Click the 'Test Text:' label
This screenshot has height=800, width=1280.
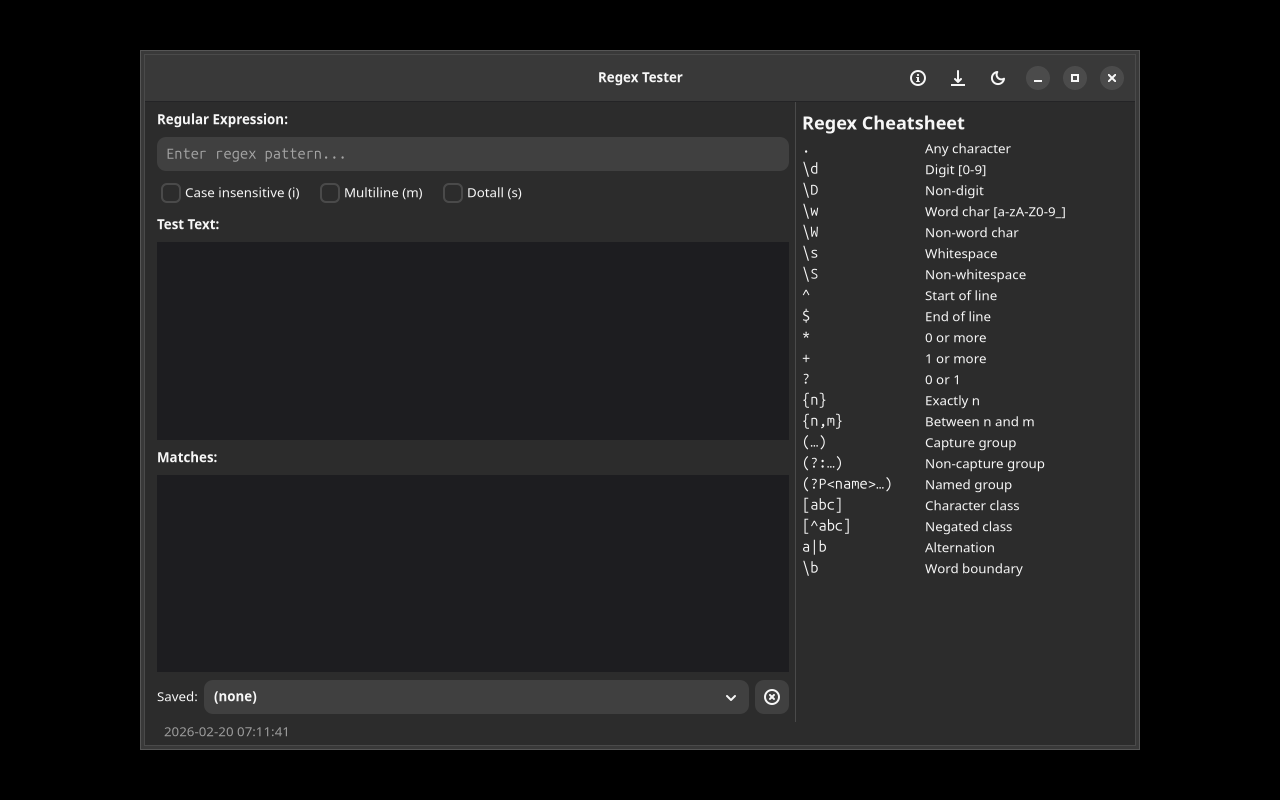click(188, 224)
